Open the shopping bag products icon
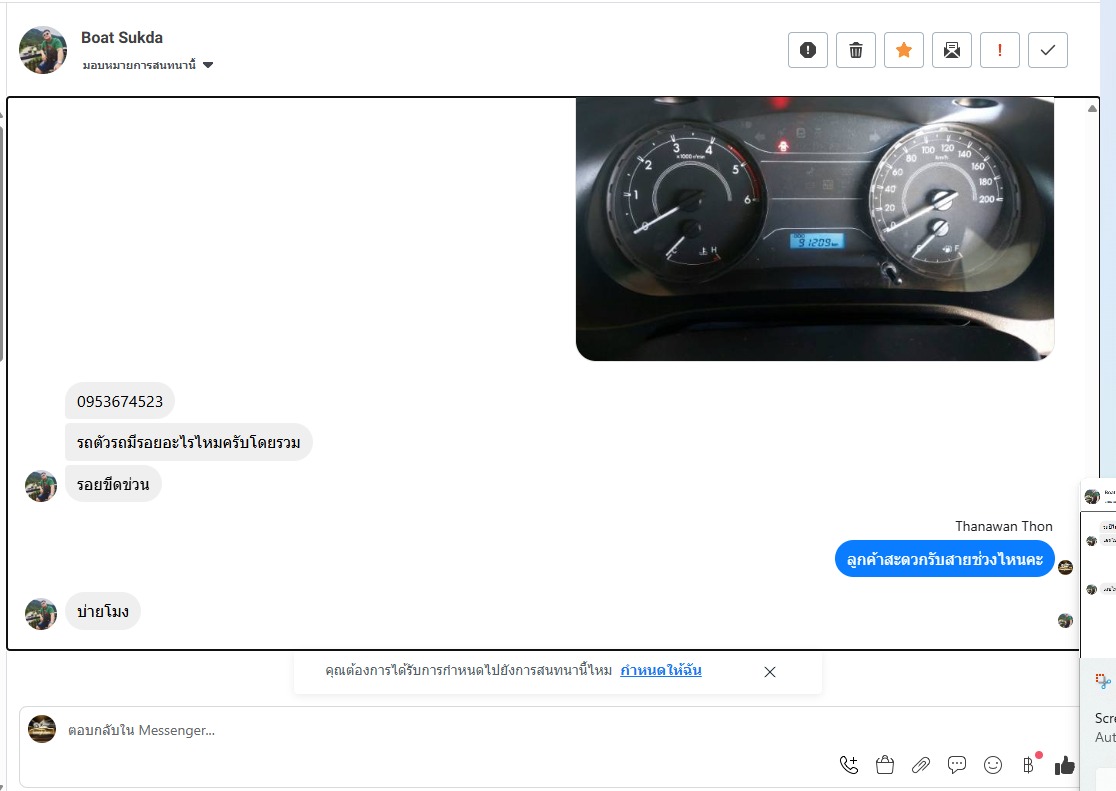This screenshot has height=791, width=1116. tap(885, 765)
